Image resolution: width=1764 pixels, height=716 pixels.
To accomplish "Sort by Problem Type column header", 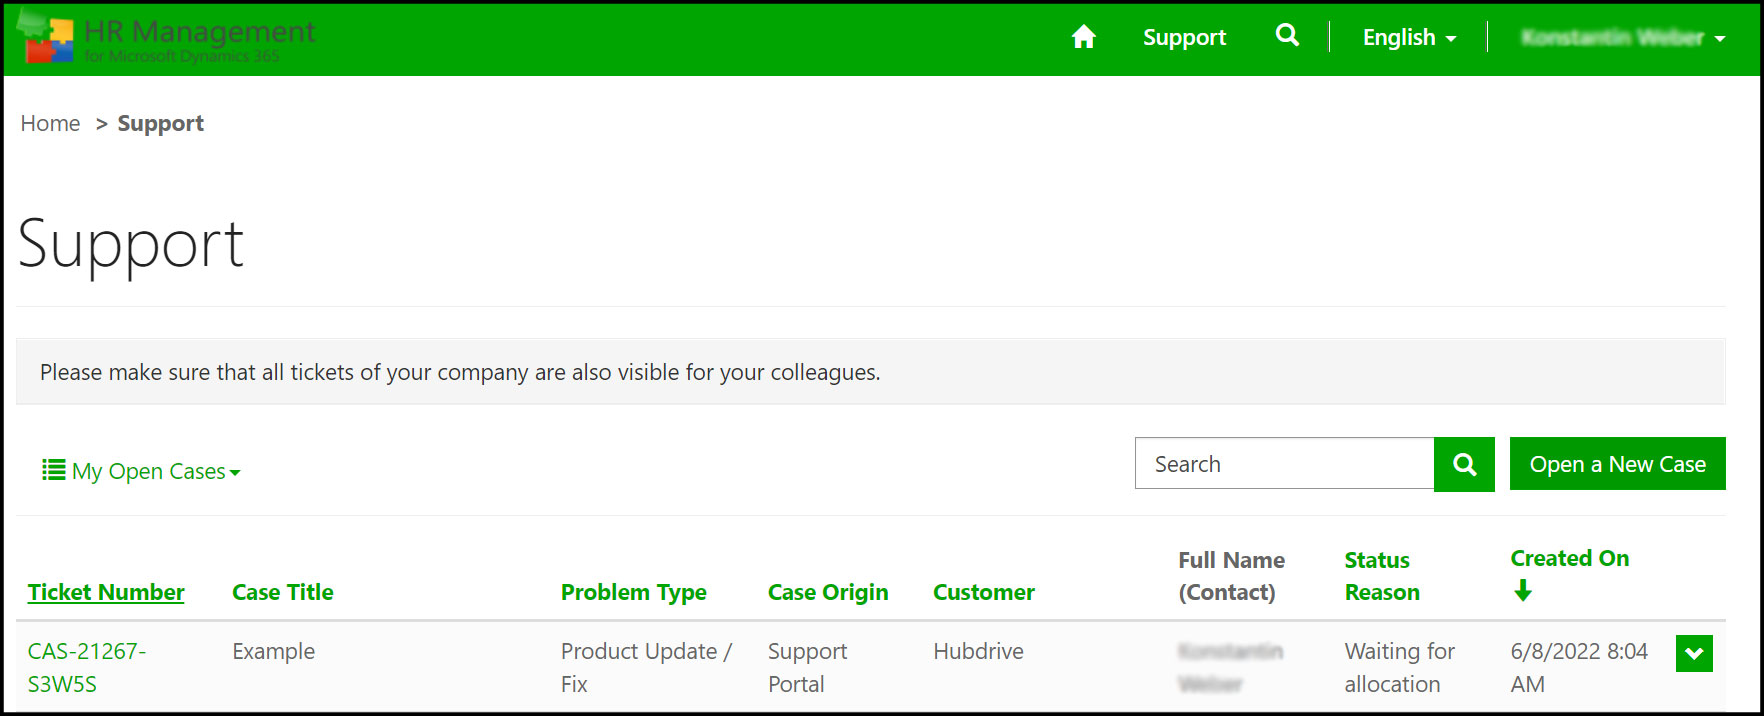I will coord(633,592).
